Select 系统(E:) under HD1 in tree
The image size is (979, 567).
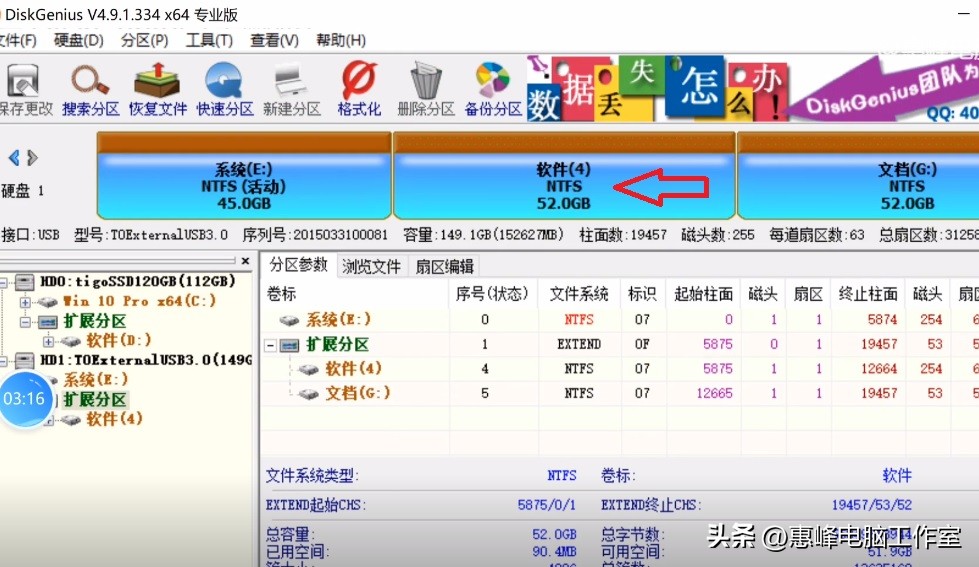pyautogui.click(x=95, y=380)
